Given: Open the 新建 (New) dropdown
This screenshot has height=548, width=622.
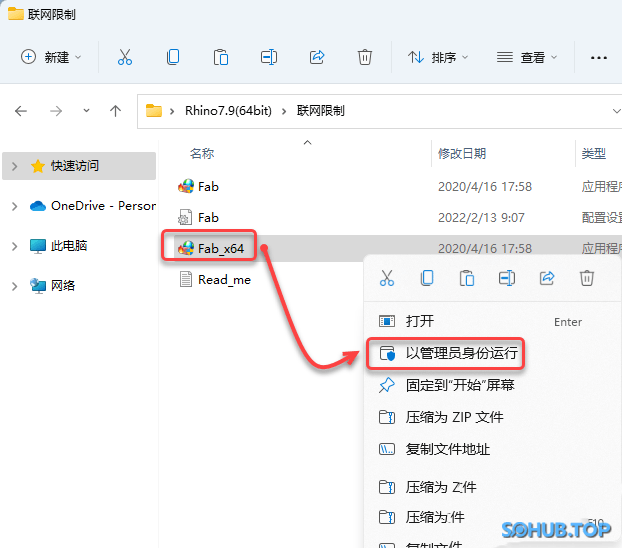Looking at the screenshot, I should pos(51,58).
